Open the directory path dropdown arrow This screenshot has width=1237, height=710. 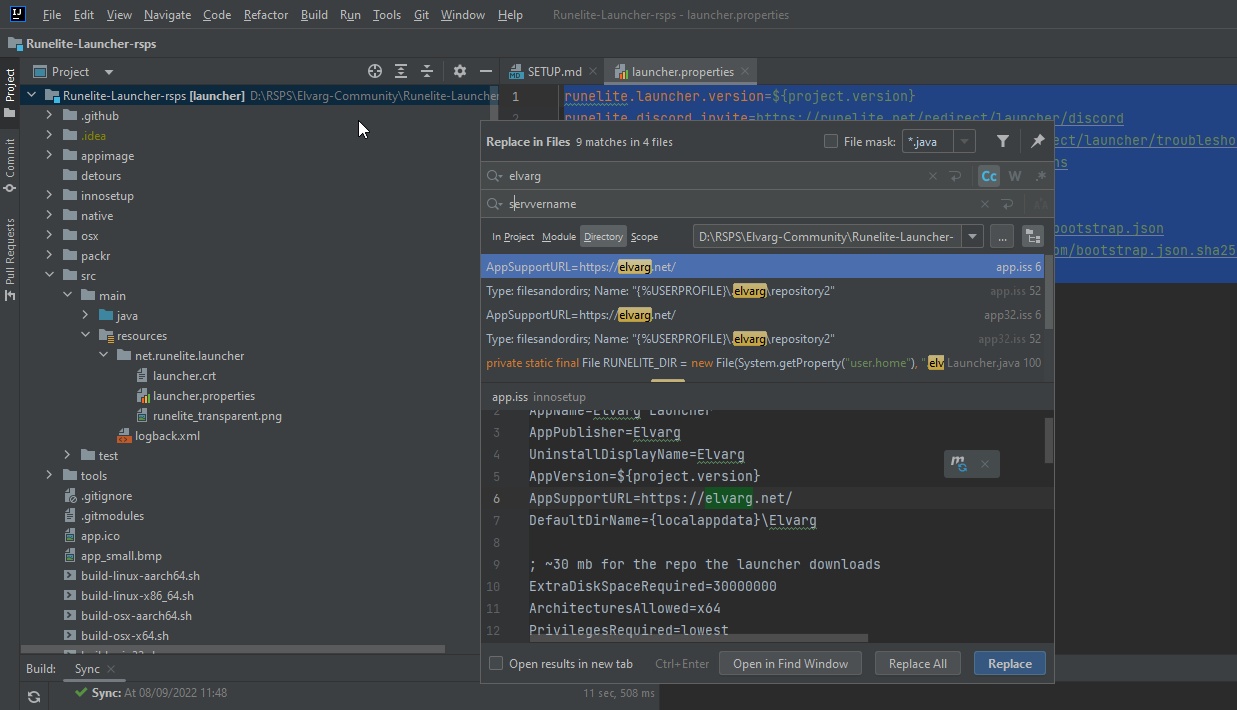[973, 237]
